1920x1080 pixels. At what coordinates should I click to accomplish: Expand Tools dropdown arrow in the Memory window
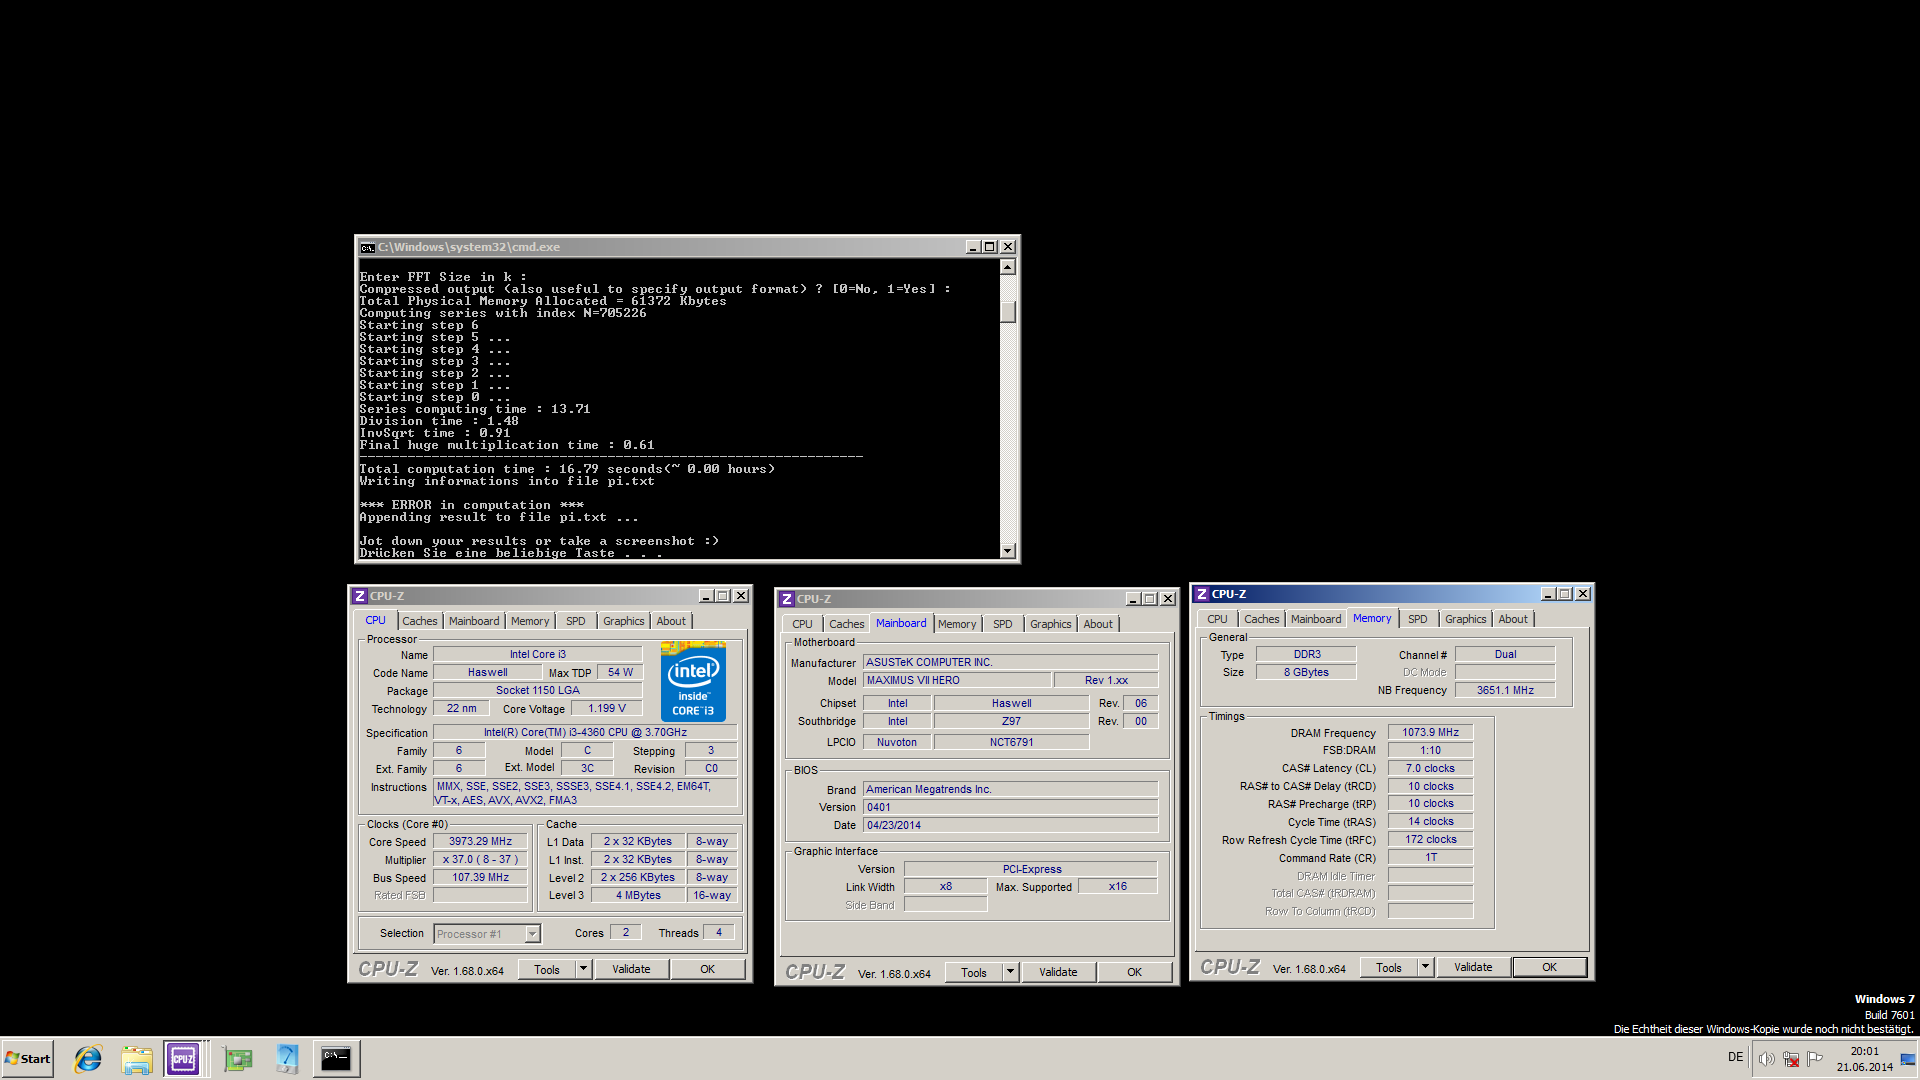1426,967
